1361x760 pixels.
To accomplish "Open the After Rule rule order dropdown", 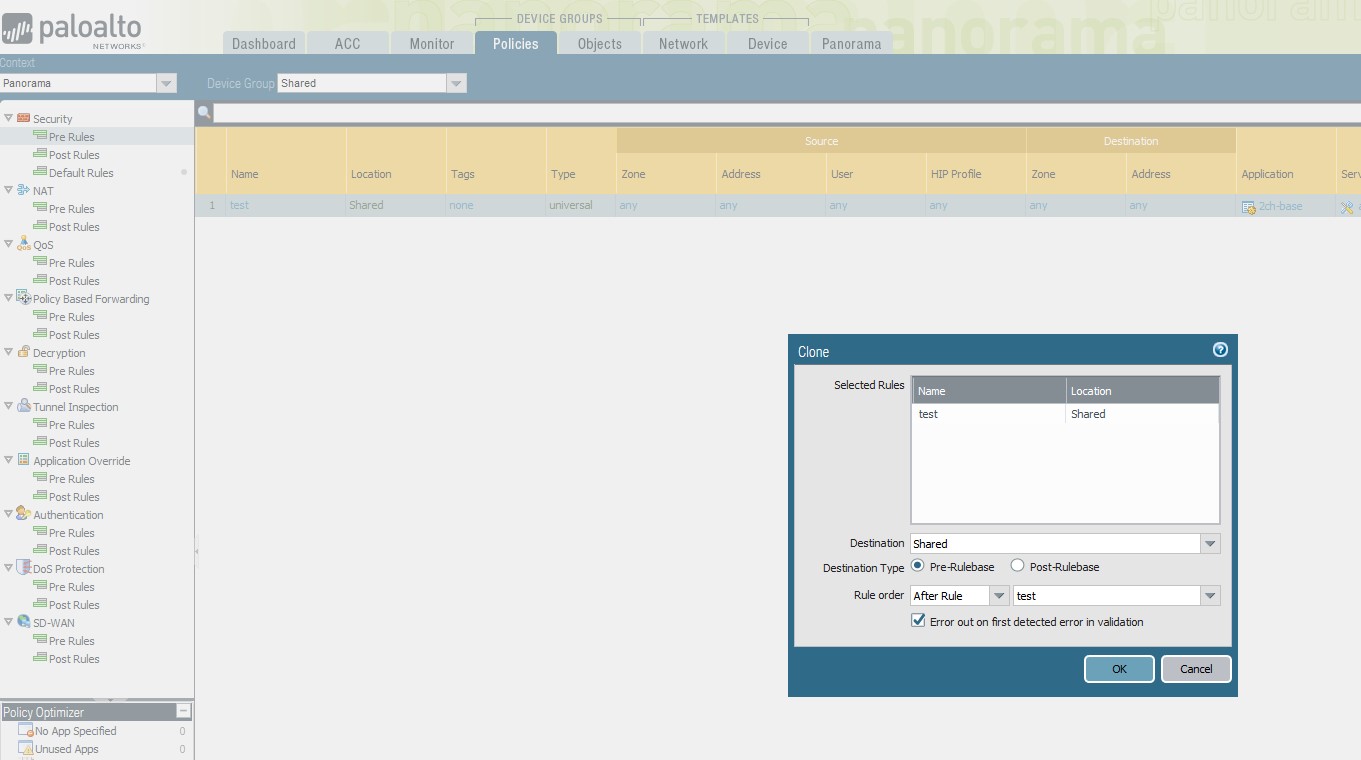I will 997,595.
